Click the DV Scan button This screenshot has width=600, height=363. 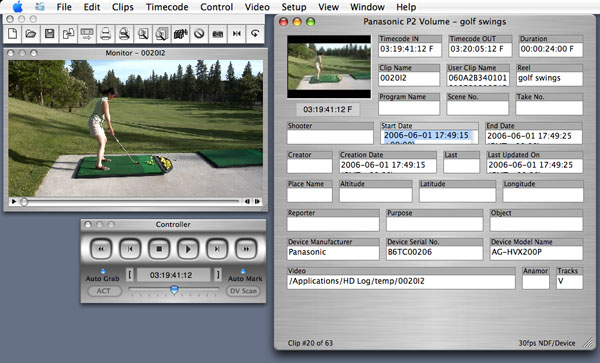243,291
